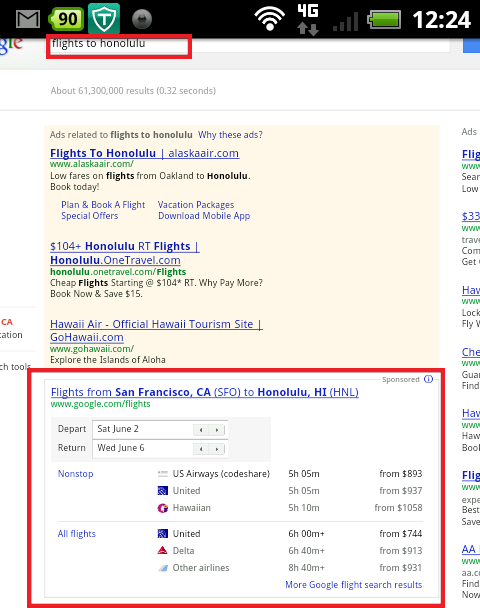
Task: Open Flights from San Francisco to Honolulu link
Action: 205,392
